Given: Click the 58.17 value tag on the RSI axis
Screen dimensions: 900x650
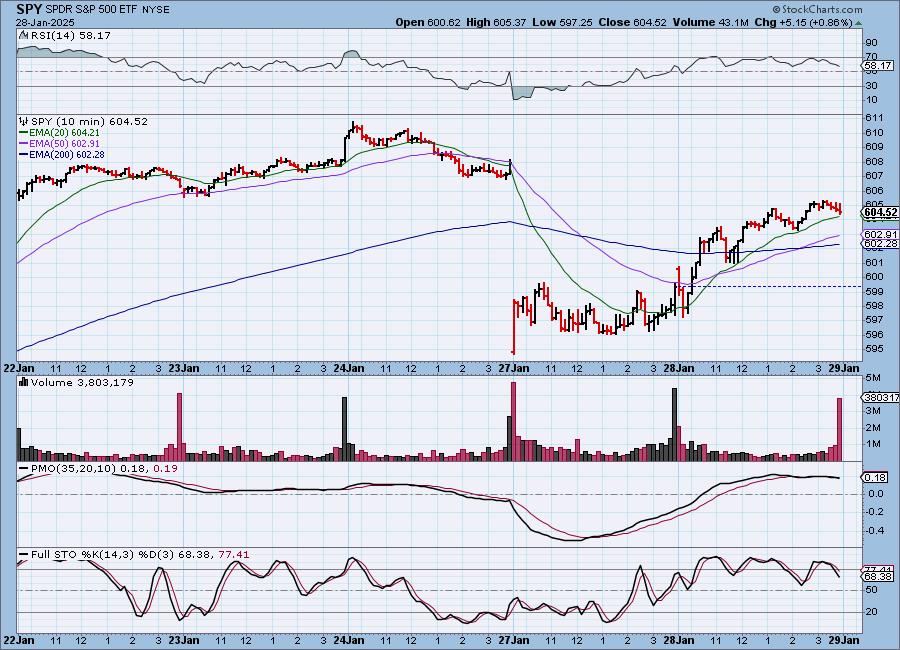Looking at the screenshot, I should pyautogui.click(x=878, y=65).
